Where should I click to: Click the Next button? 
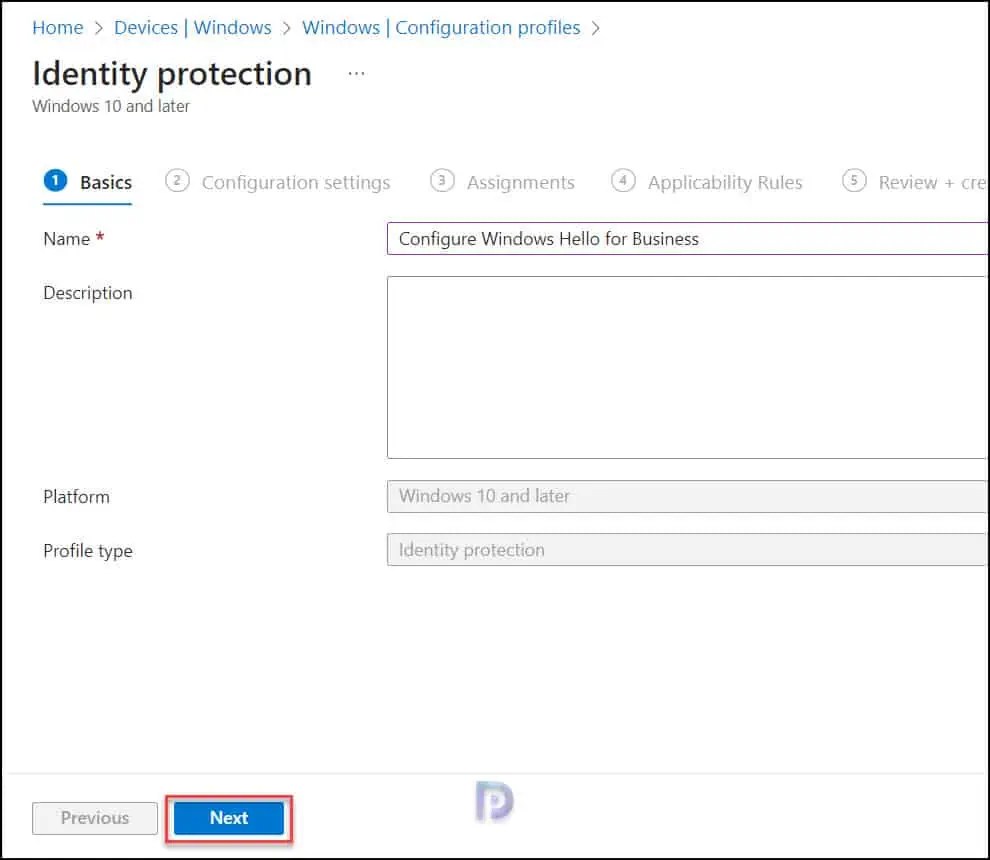pyautogui.click(x=227, y=818)
